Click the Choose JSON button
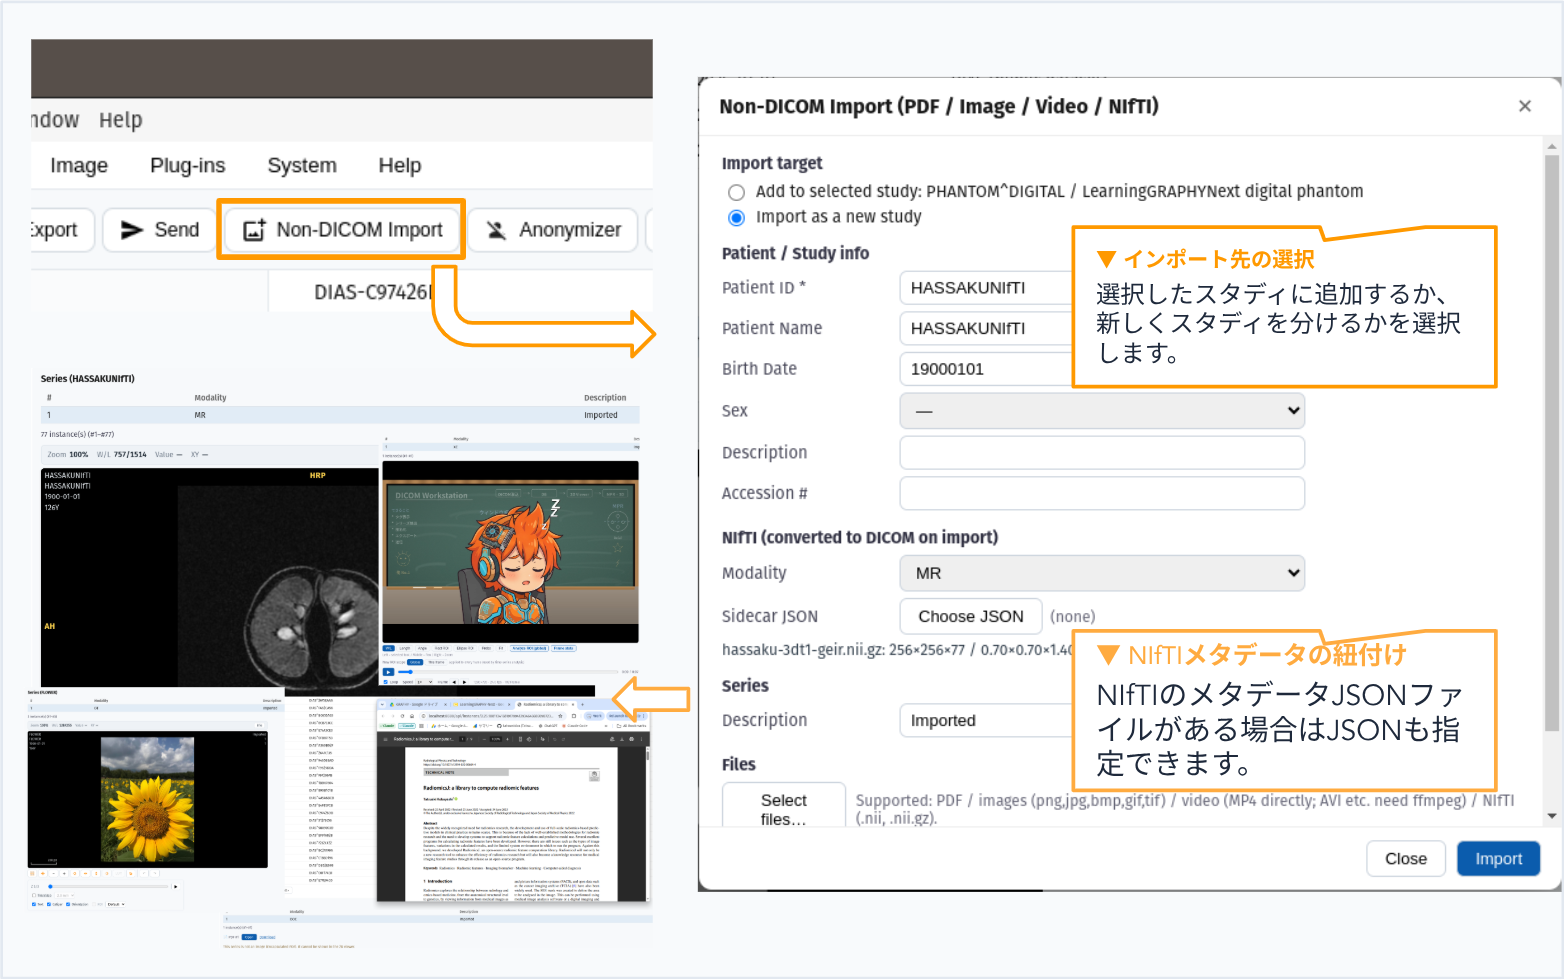 (x=971, y=617)
